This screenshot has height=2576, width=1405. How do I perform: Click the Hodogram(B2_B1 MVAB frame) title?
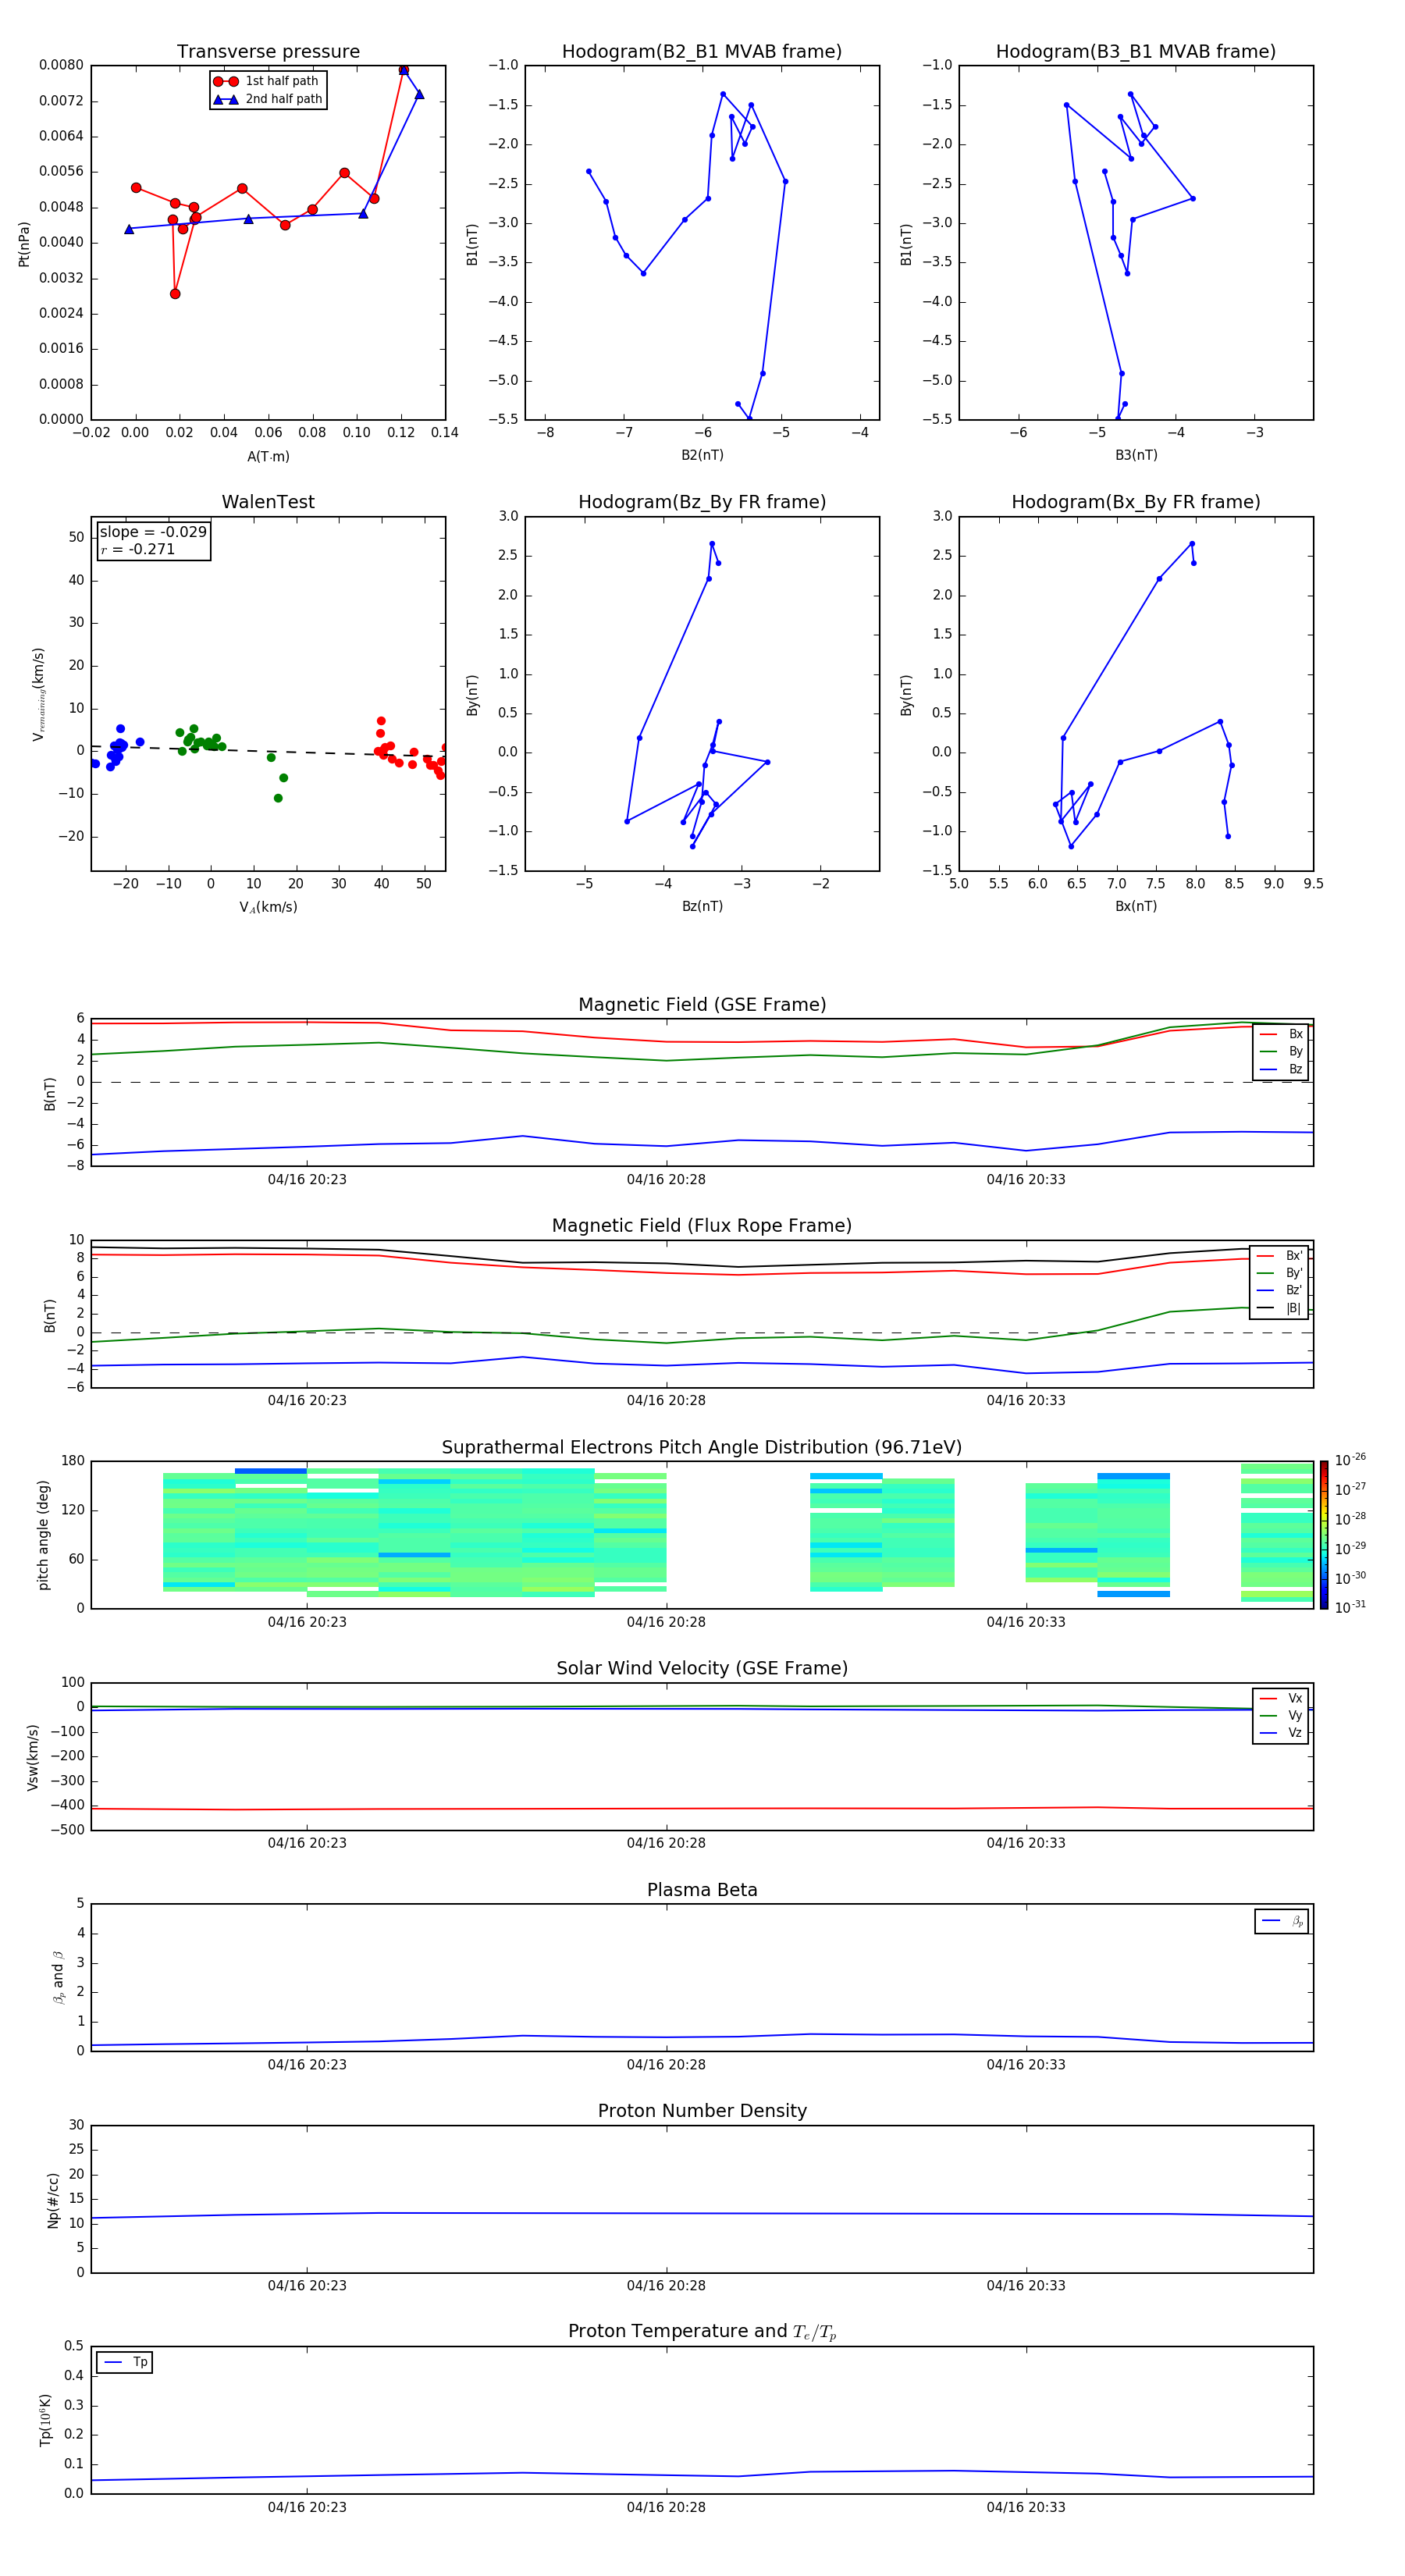point(702,52)
